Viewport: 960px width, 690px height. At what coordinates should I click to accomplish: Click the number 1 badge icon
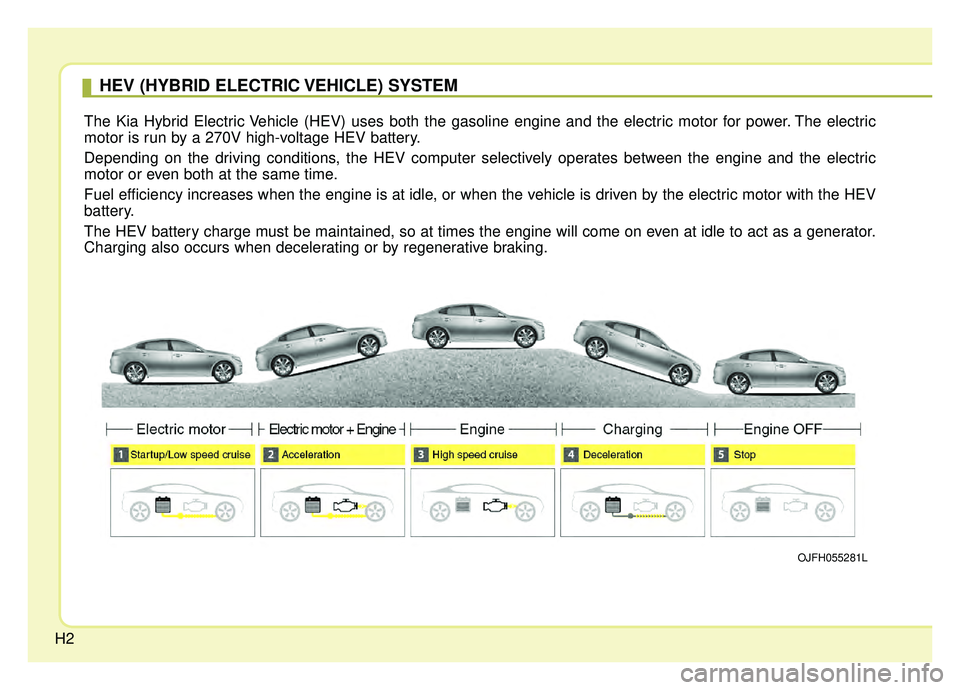click(121, 455)
